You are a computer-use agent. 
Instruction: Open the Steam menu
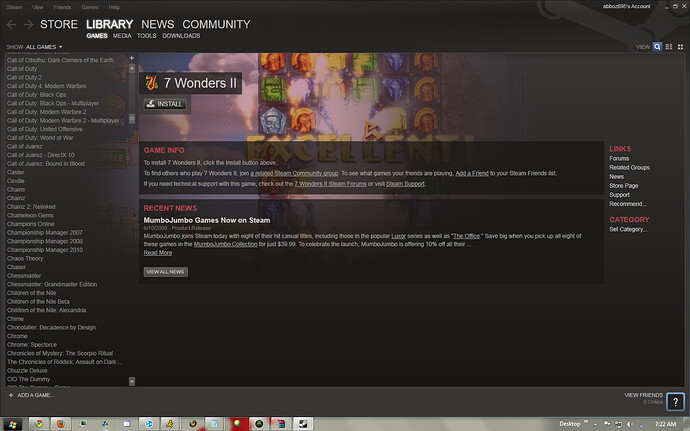tap(15, 5)
